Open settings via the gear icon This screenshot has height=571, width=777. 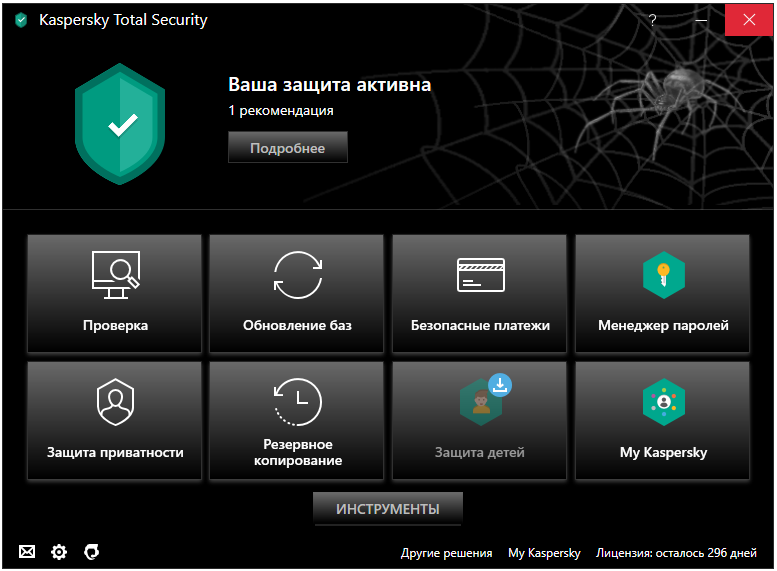pyautogui.click(x=59, y=552)
